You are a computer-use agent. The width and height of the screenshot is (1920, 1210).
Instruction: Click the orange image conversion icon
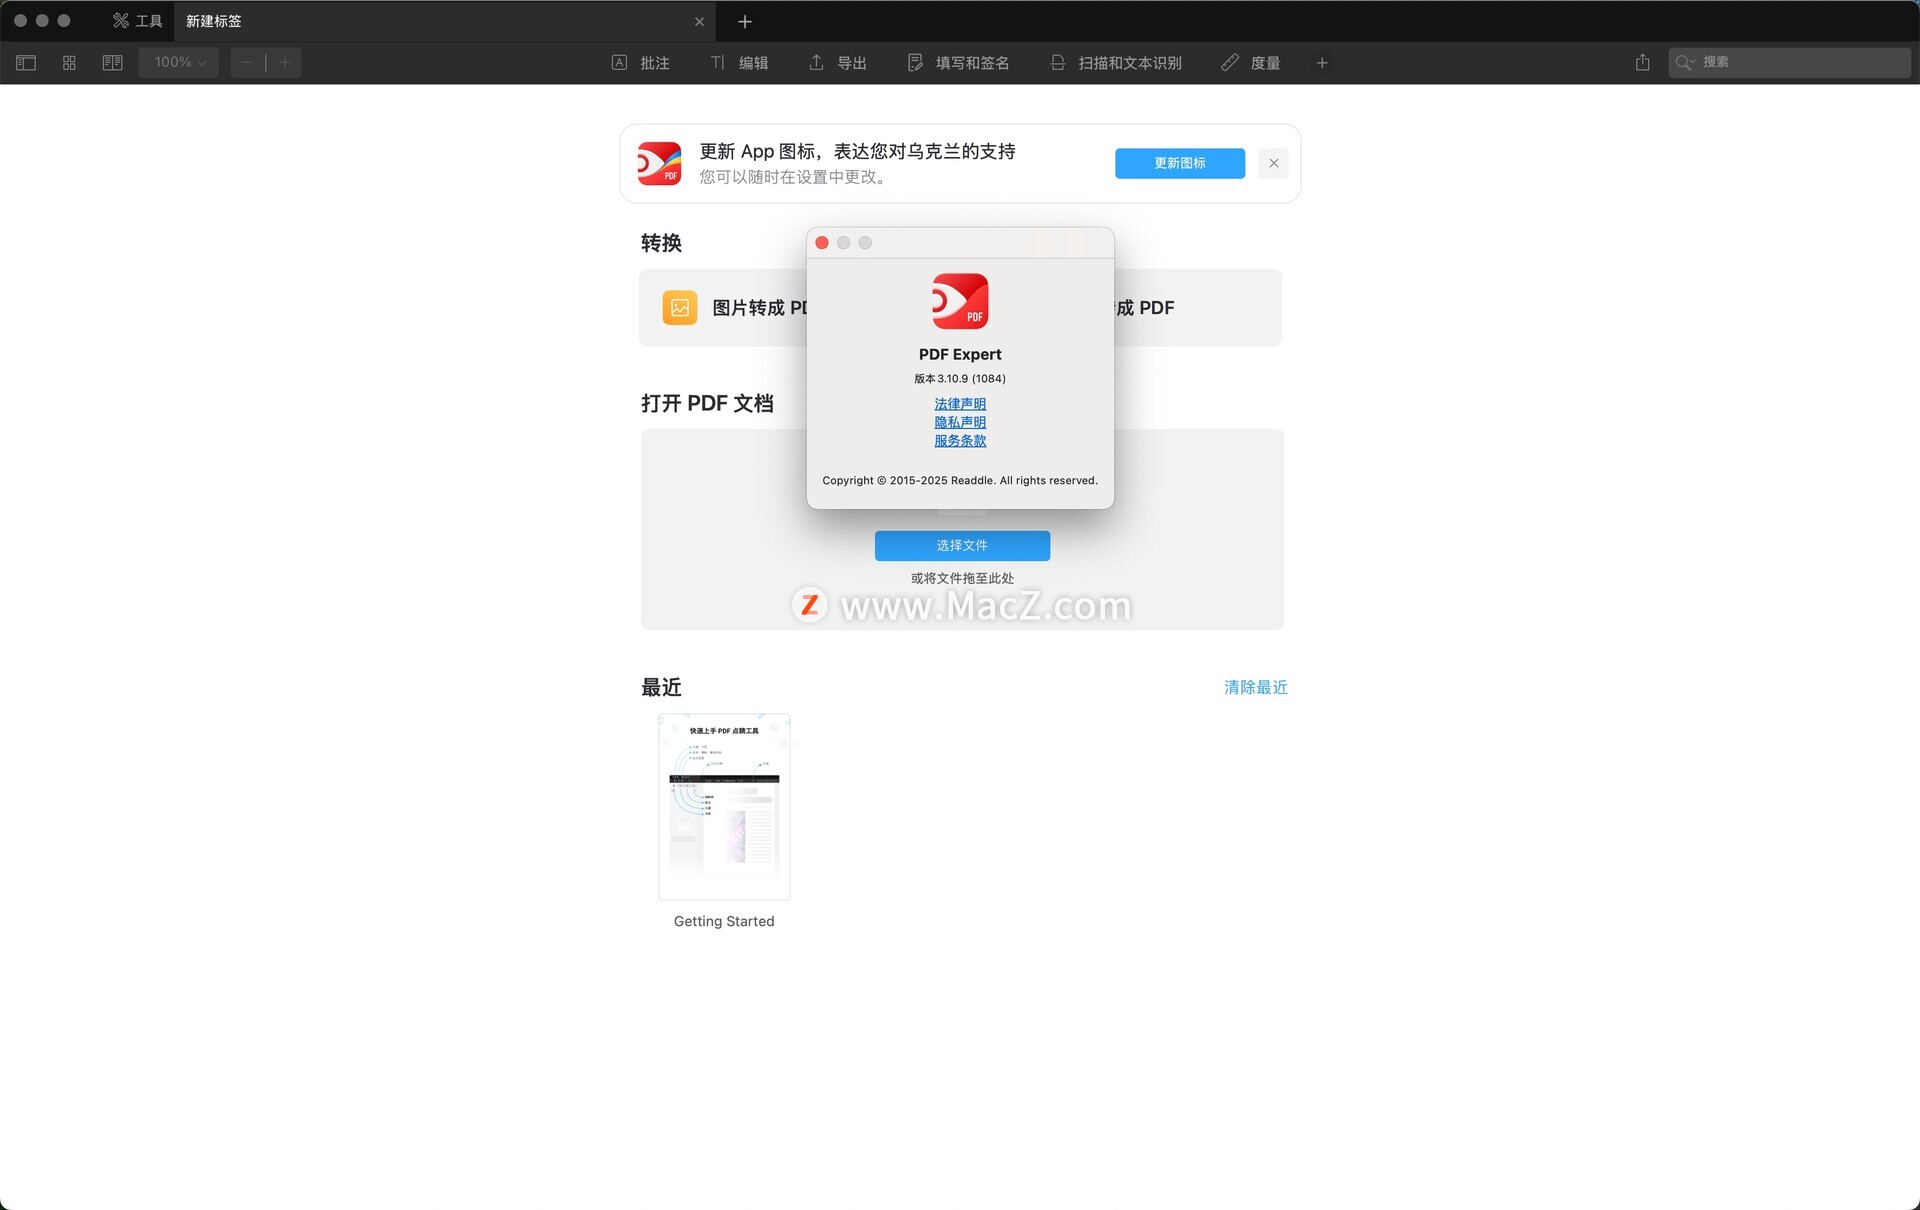click(x=680, y=308)
